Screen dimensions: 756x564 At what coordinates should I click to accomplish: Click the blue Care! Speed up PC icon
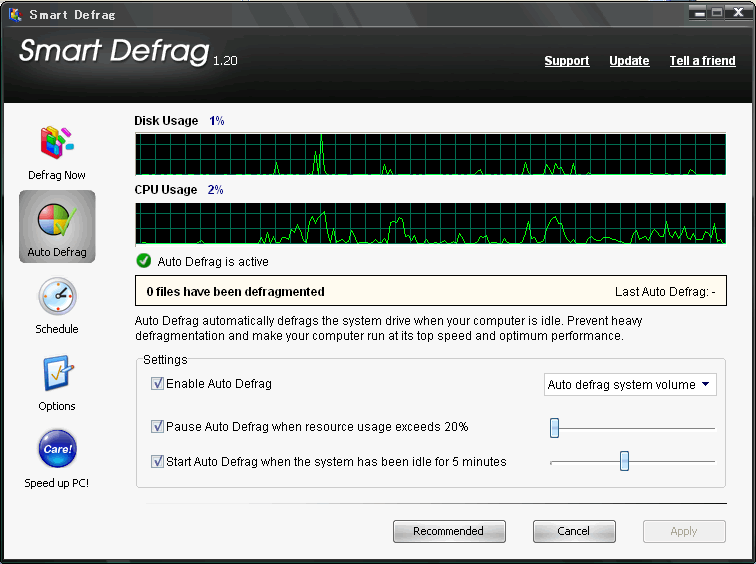[x=57, y=449]
